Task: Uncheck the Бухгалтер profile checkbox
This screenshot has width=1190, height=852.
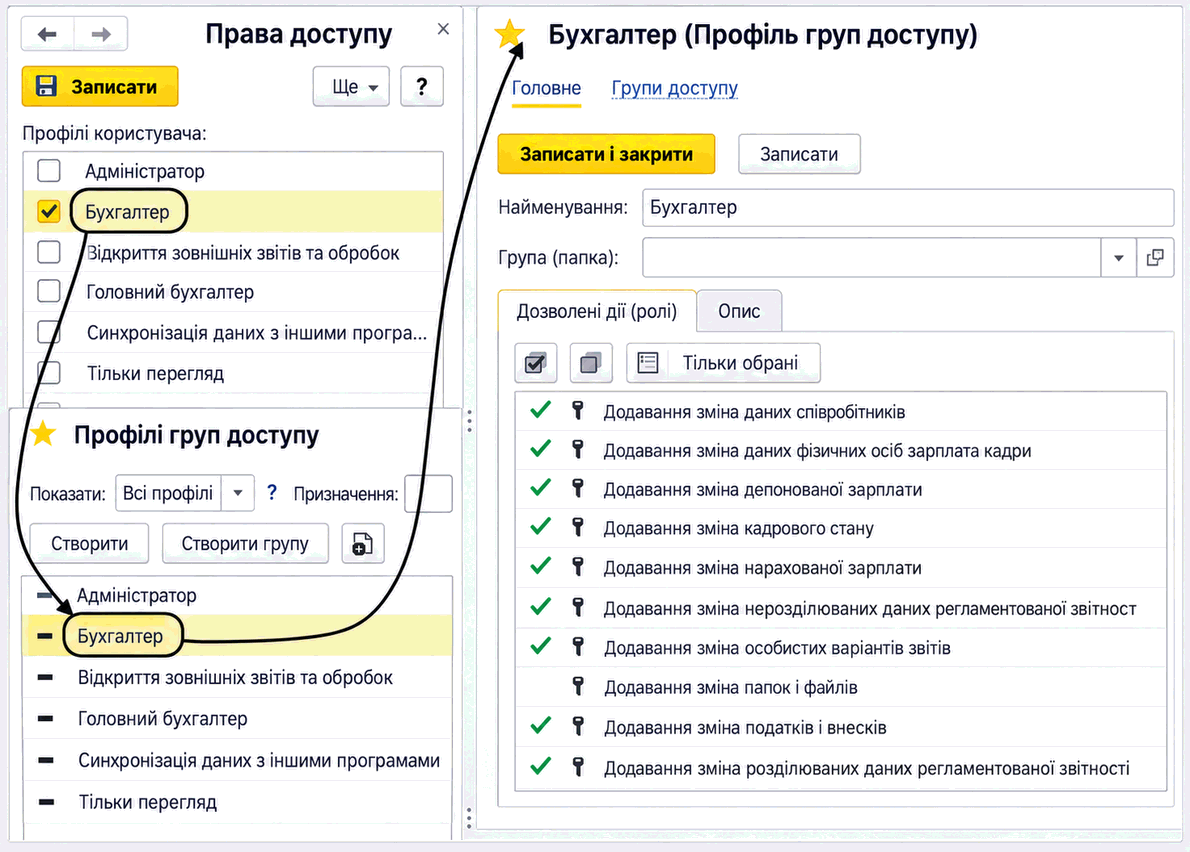Action: click(x=49, y=211)
